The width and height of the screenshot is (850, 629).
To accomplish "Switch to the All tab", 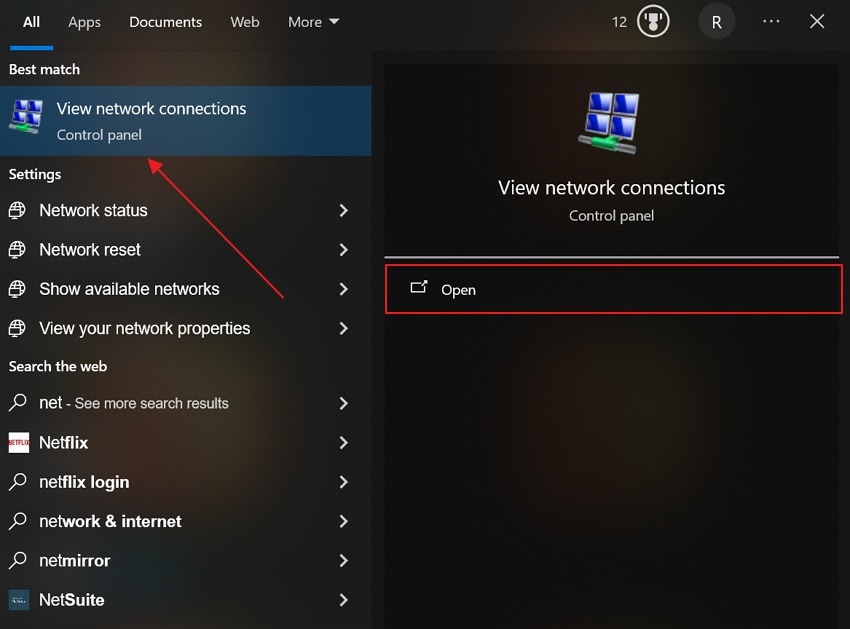I will click(x=31, y=22).
